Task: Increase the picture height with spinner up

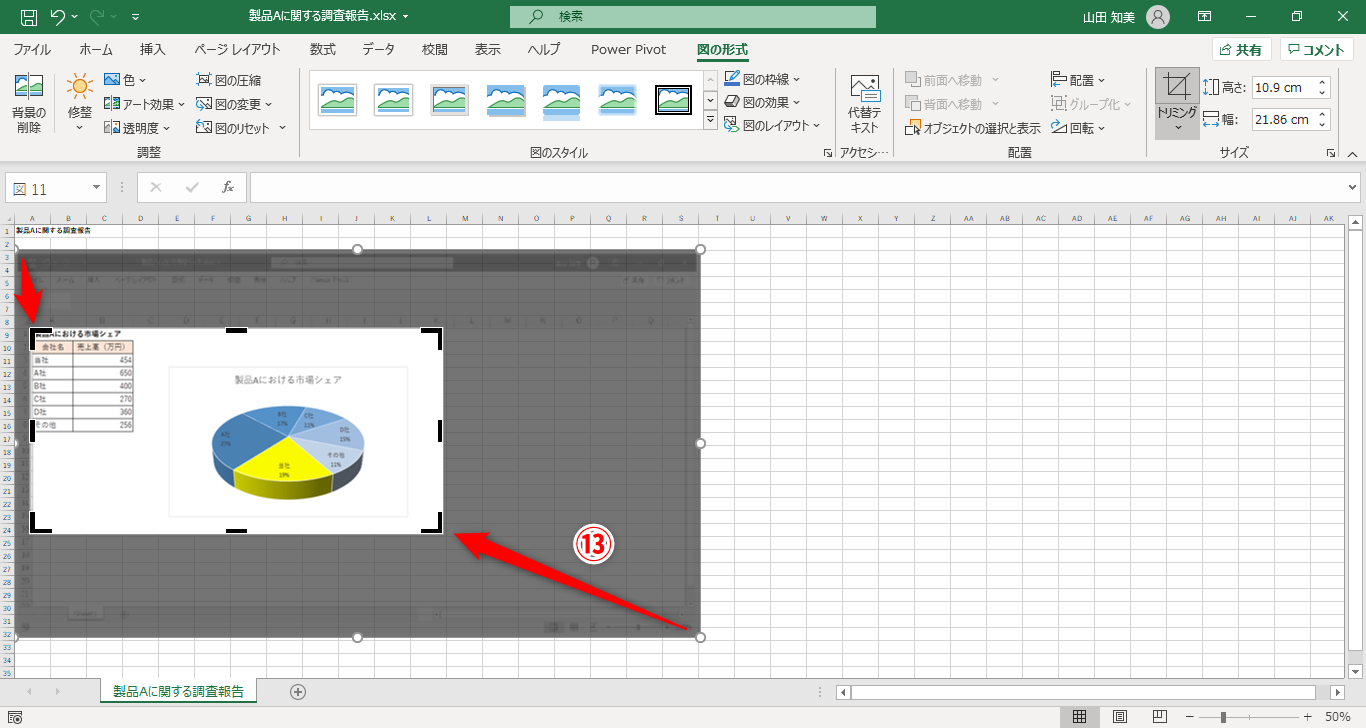Action: (1323, 82)
